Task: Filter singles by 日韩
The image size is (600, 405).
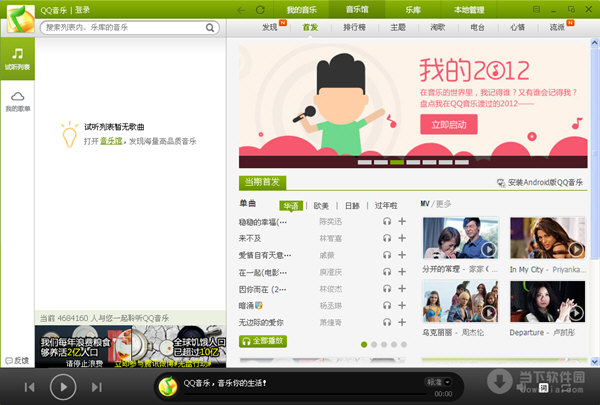Action: [352, 206]
